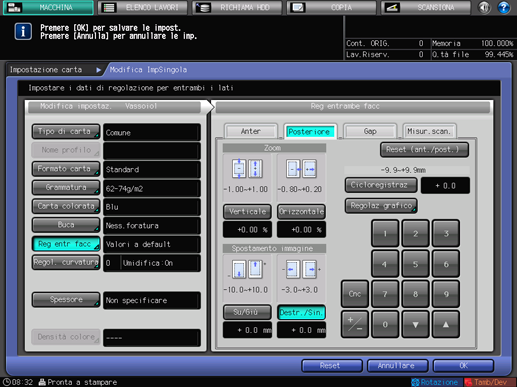Open Grammatura setting
The width and height of the screenshot is (517, 387).
66,187
